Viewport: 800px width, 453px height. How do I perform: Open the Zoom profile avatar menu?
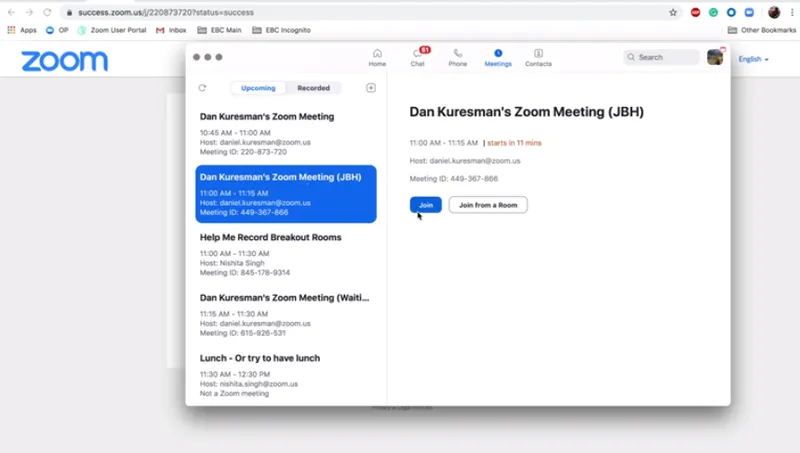(715, 57)
